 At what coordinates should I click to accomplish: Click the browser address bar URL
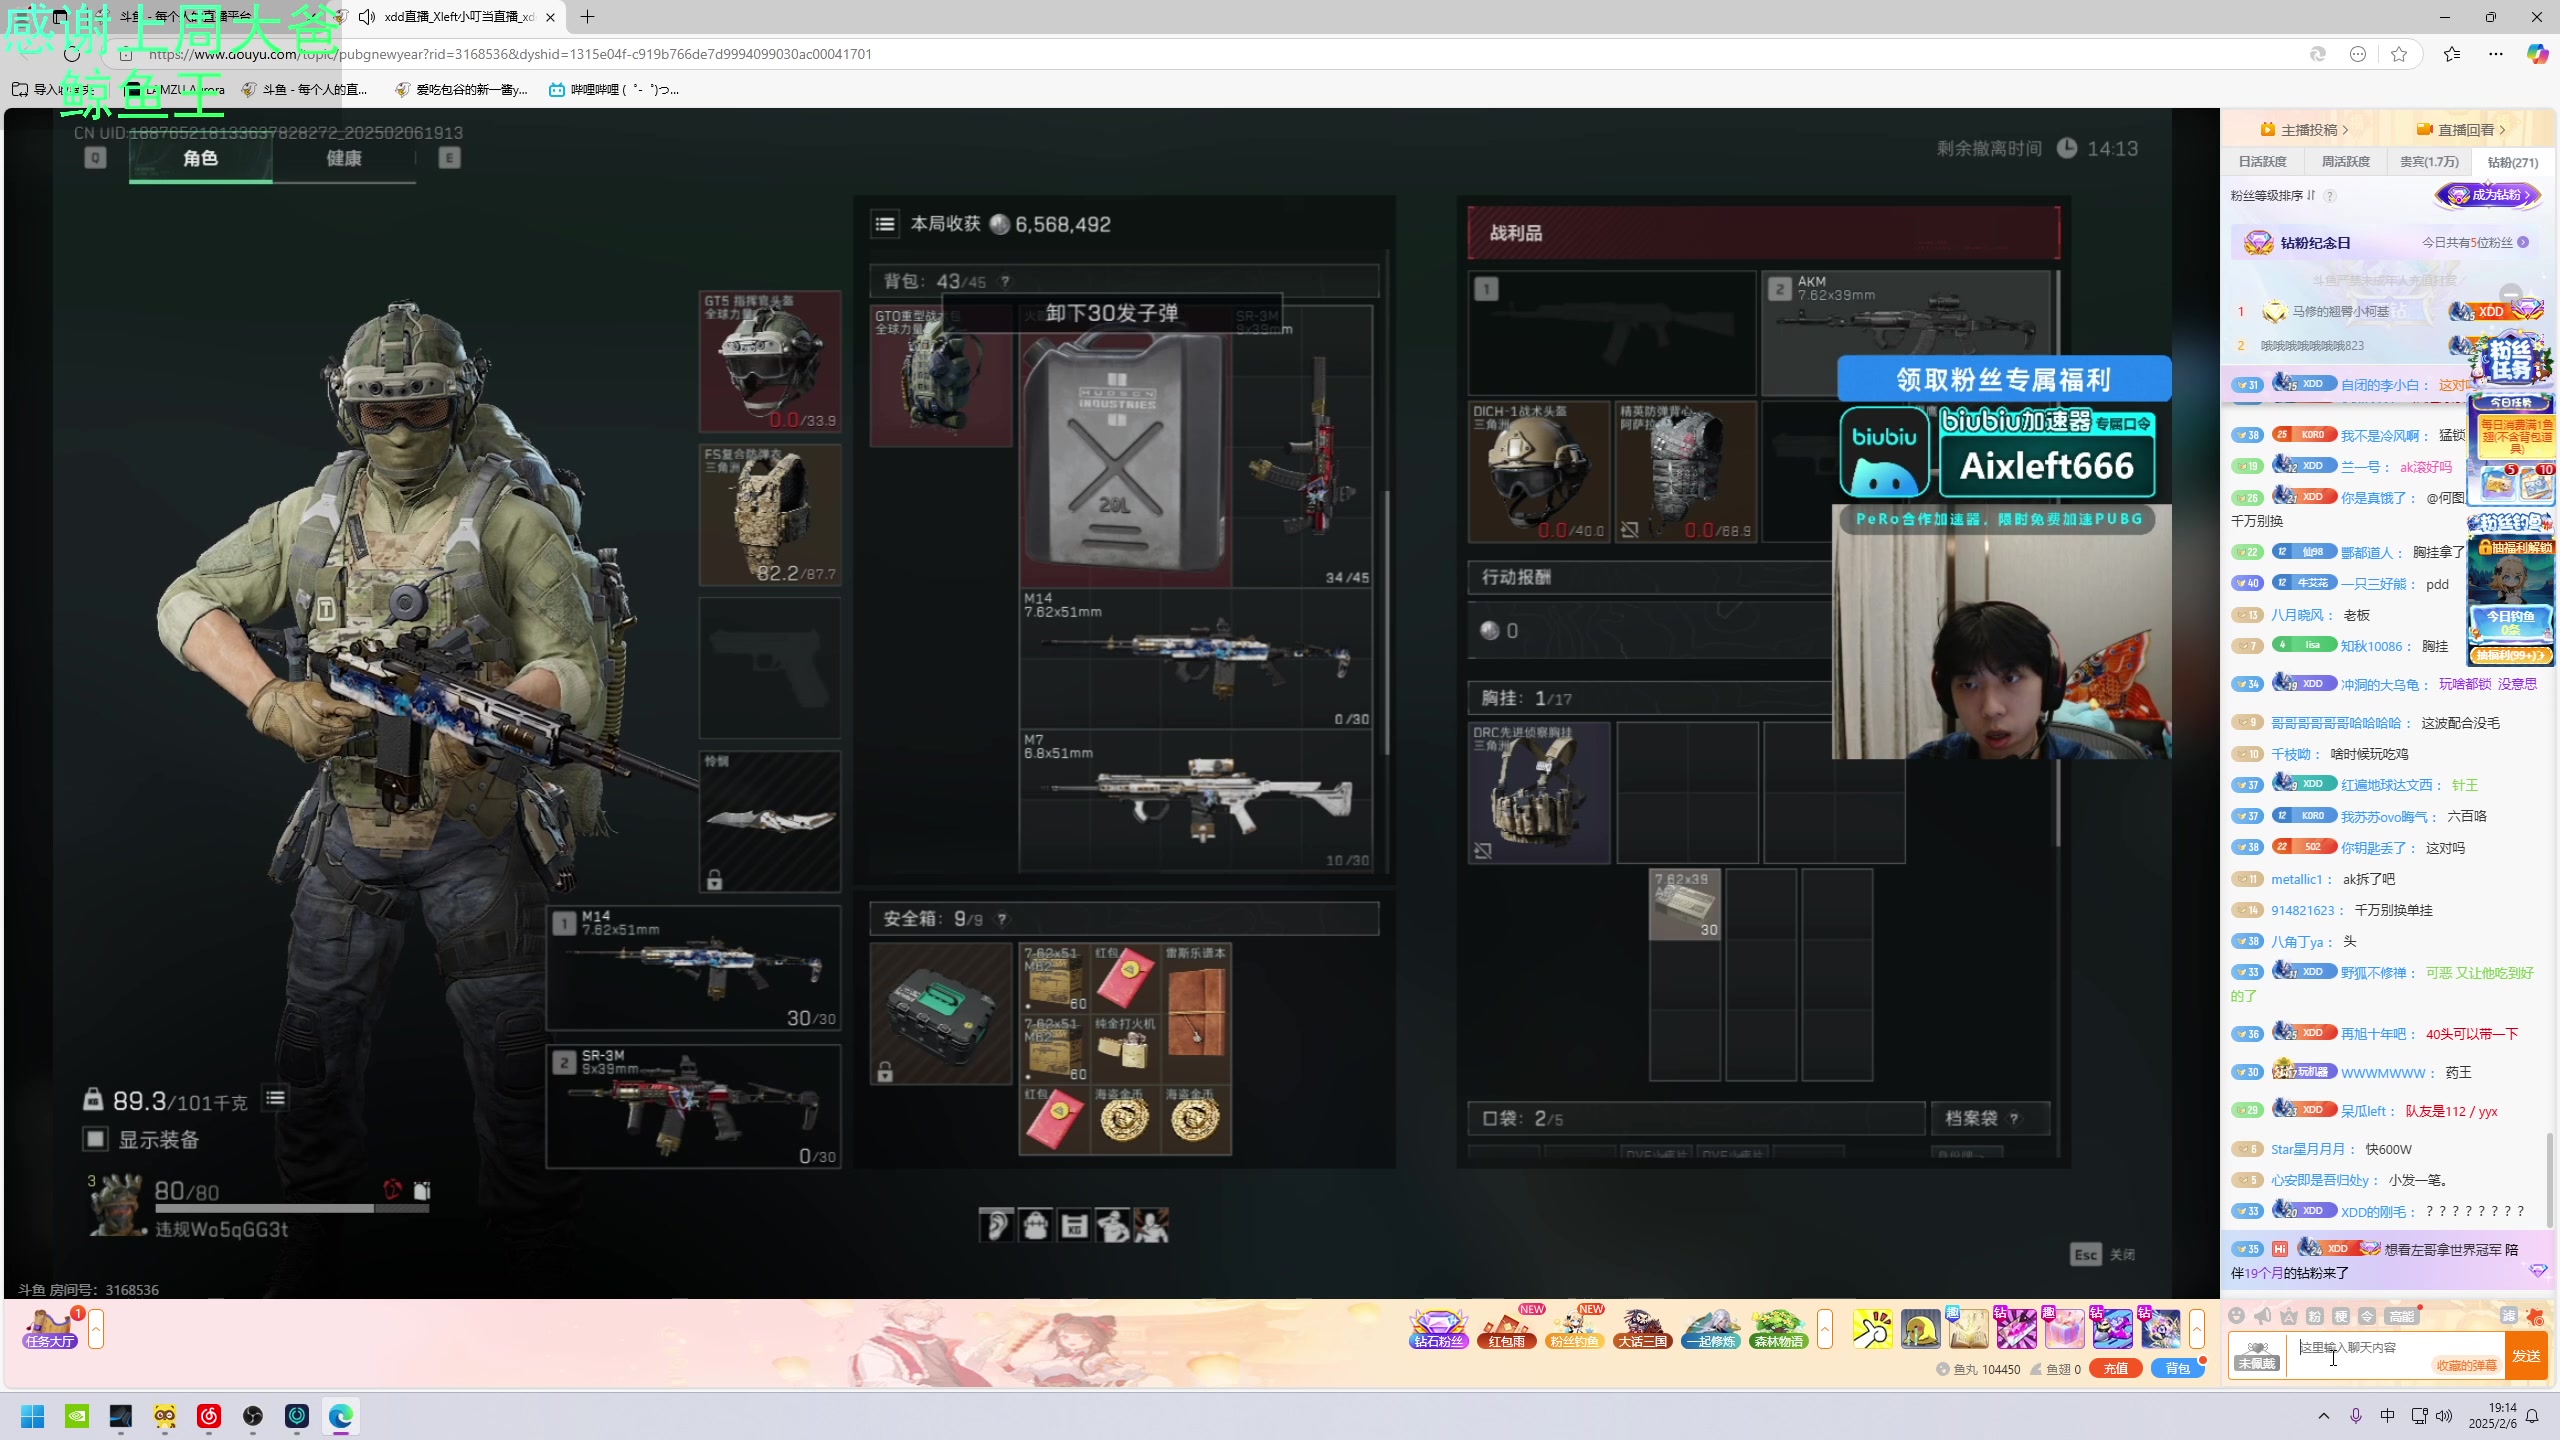point(510,54)
